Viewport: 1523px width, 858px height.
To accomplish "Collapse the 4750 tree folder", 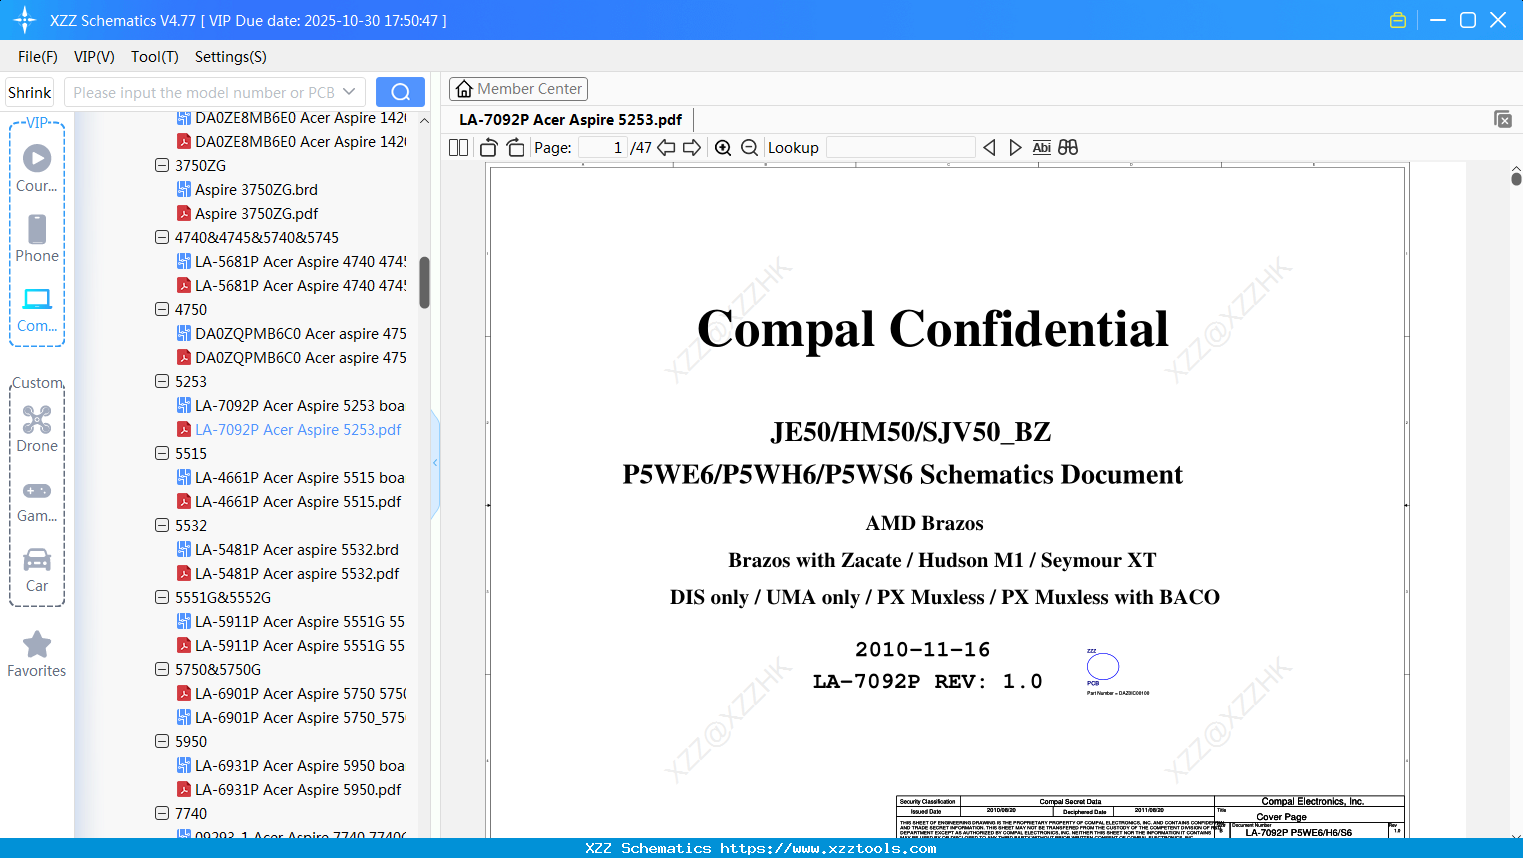I will (162, 310).
